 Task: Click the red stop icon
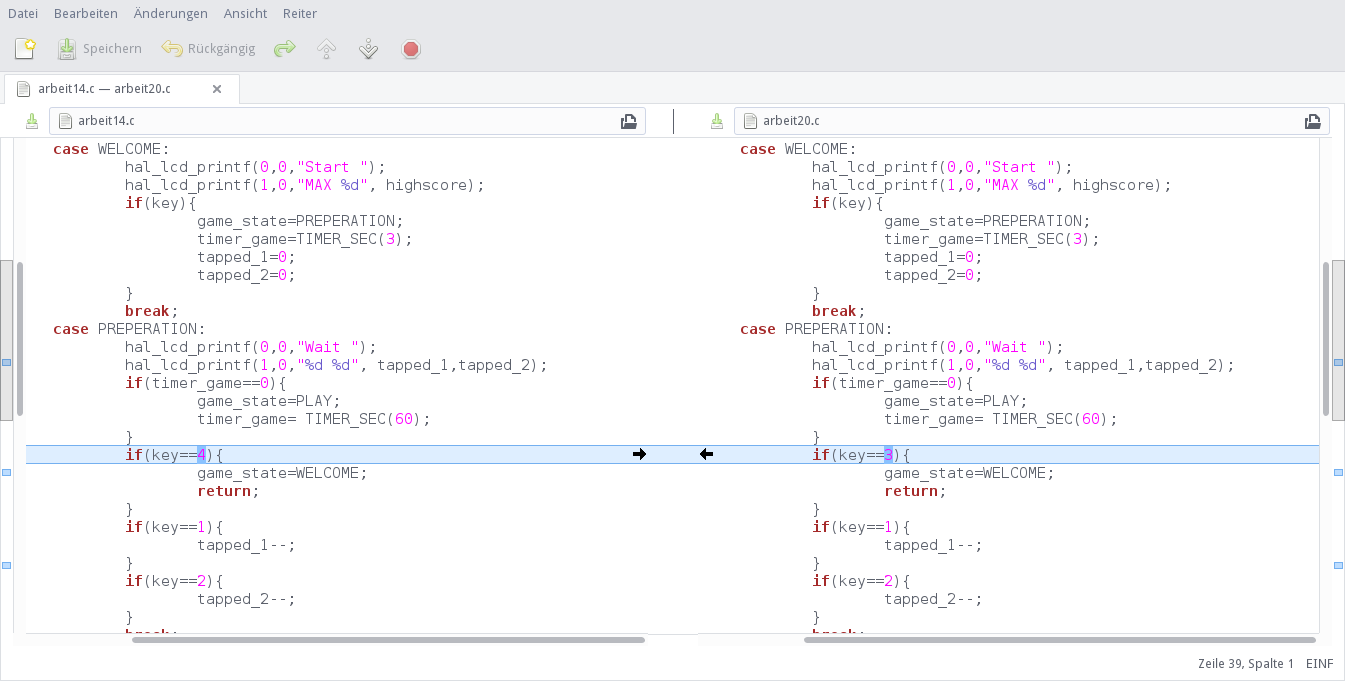pos(410,48)
